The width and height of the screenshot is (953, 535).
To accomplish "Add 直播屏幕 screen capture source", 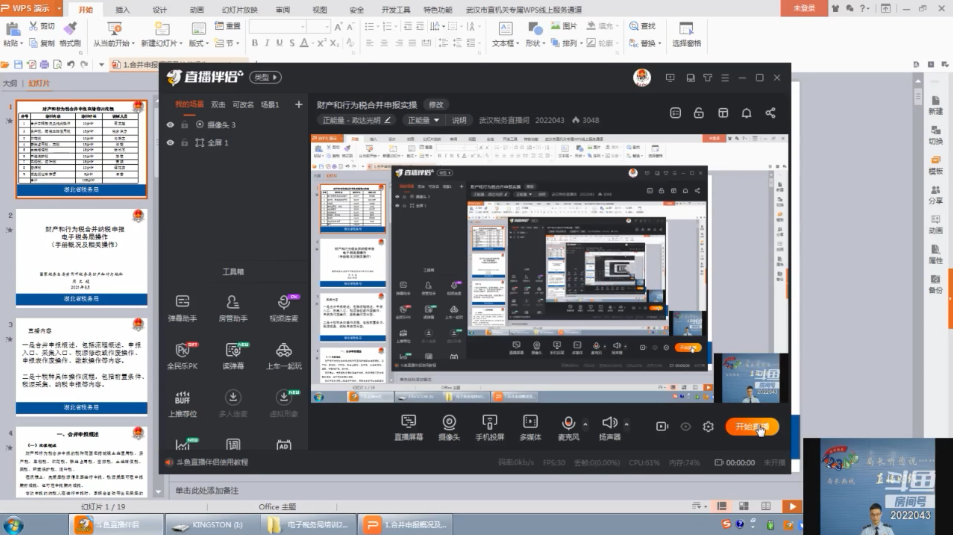I will (x=408, y=427).
